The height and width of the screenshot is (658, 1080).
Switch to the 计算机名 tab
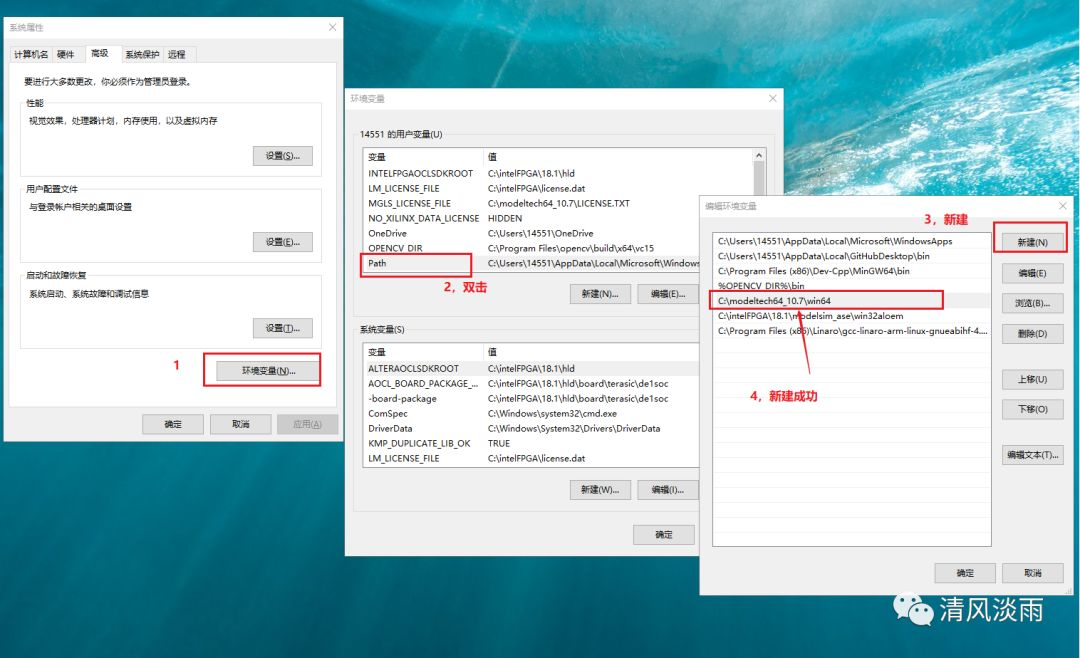(35, 54)
